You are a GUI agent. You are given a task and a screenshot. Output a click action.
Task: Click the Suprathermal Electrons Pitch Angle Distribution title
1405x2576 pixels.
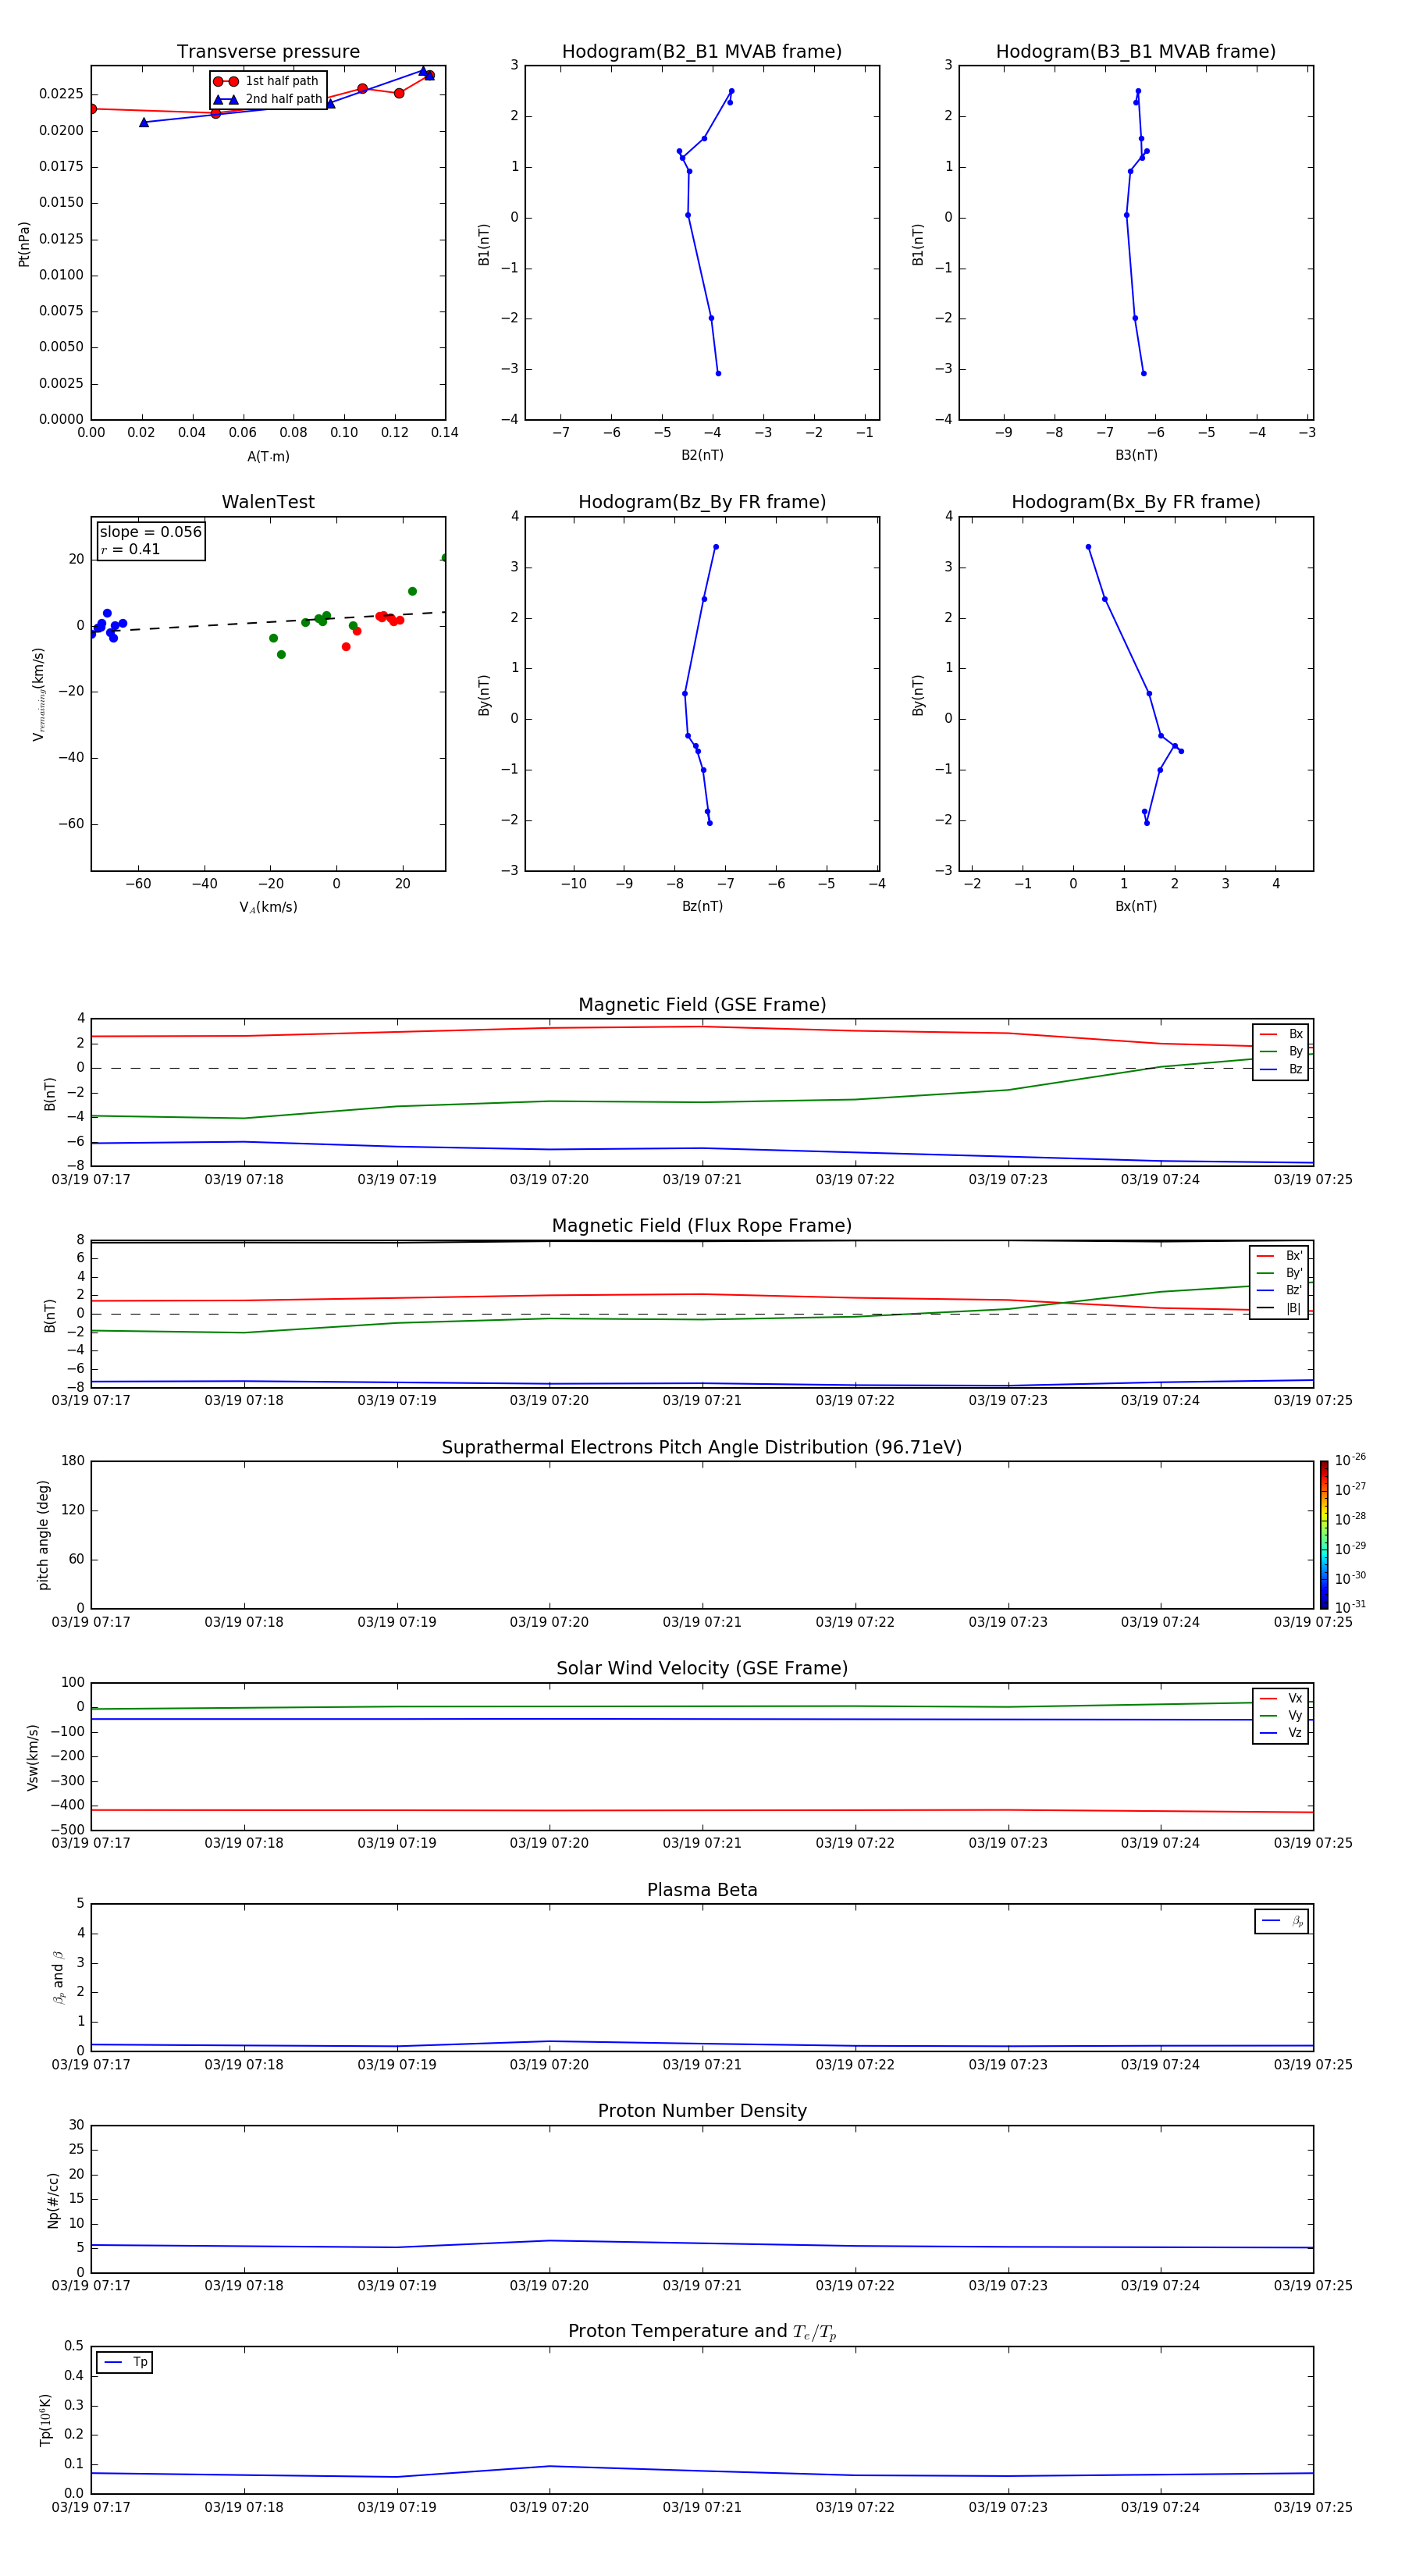click(x=702, y=1447)
